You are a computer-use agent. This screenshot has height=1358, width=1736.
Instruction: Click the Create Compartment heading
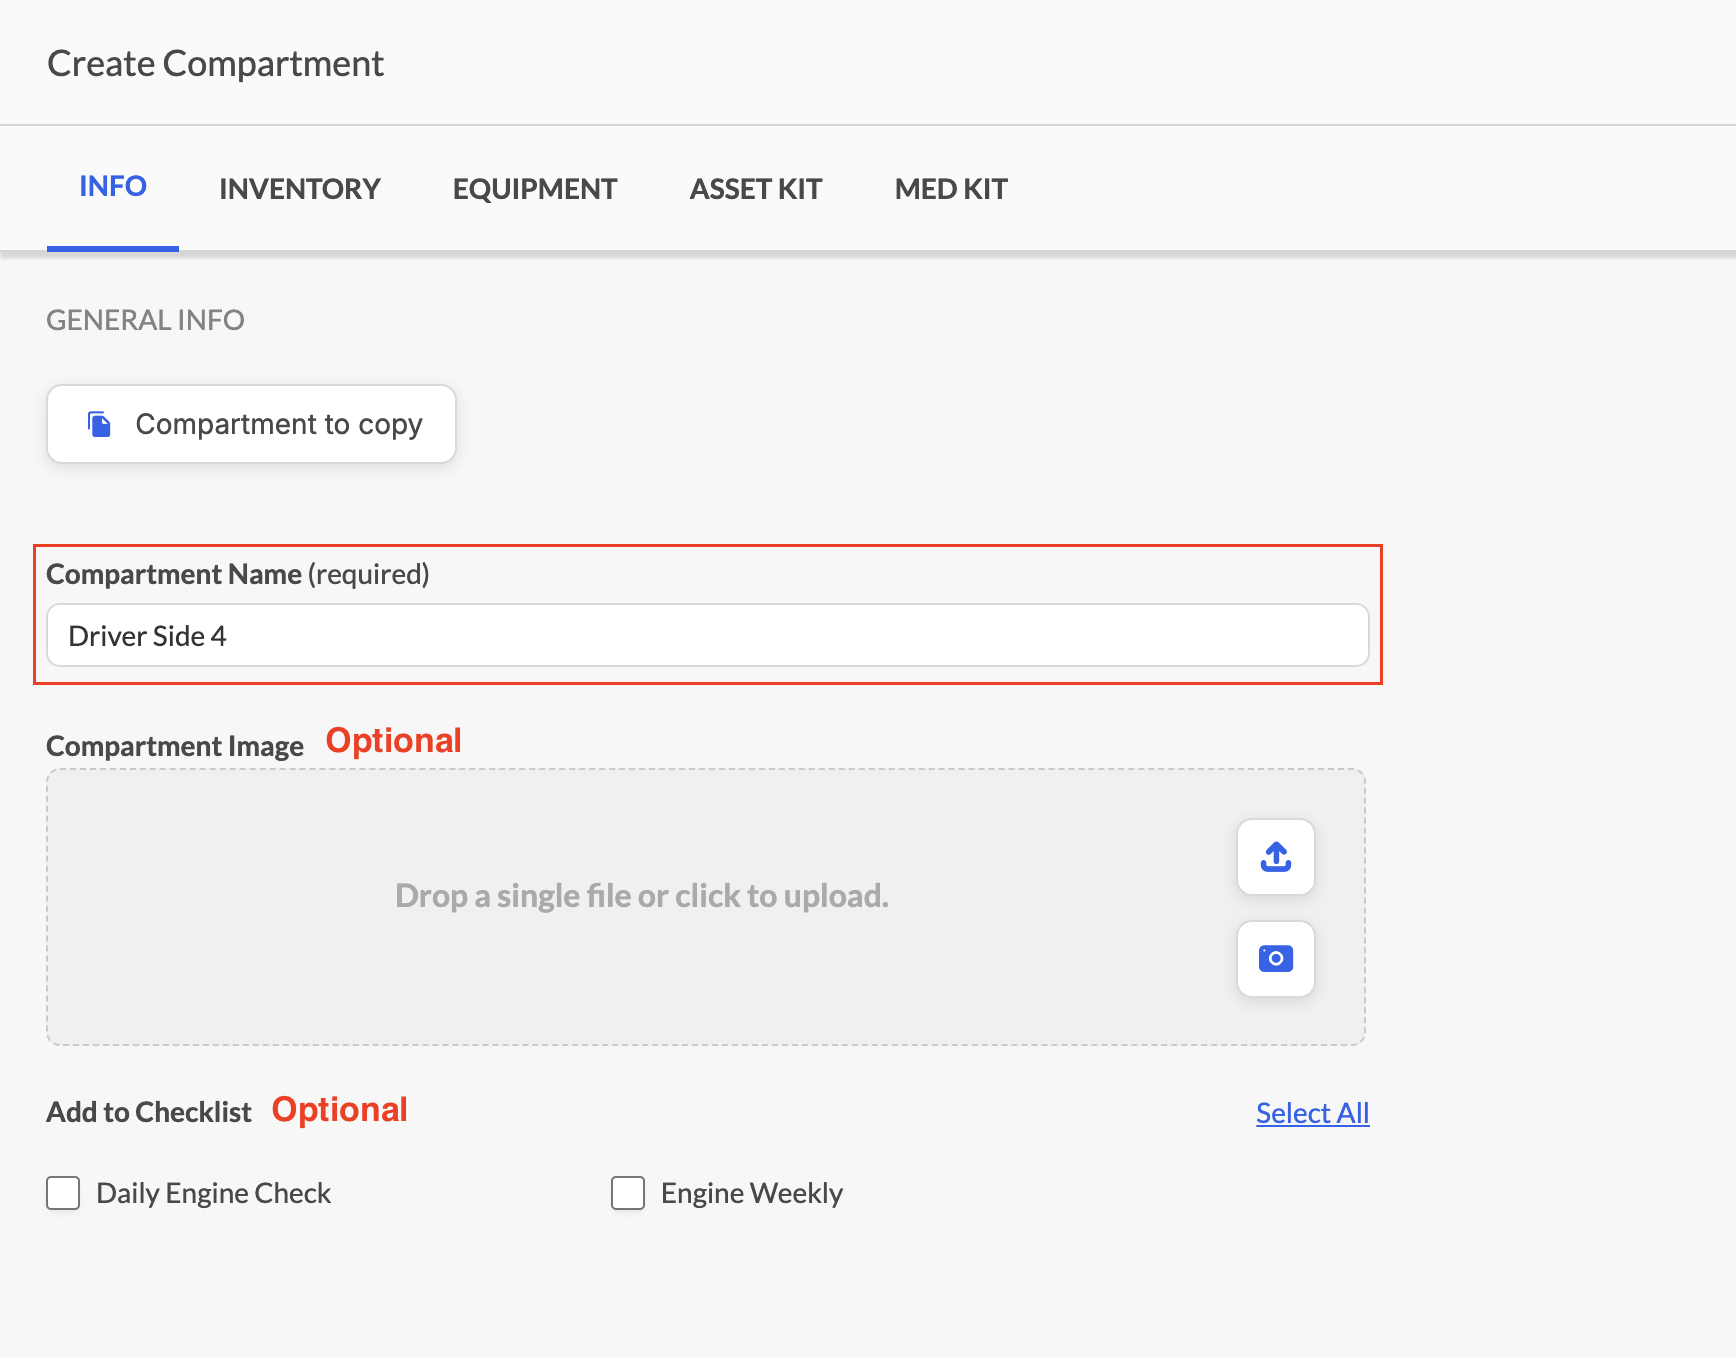216,64
